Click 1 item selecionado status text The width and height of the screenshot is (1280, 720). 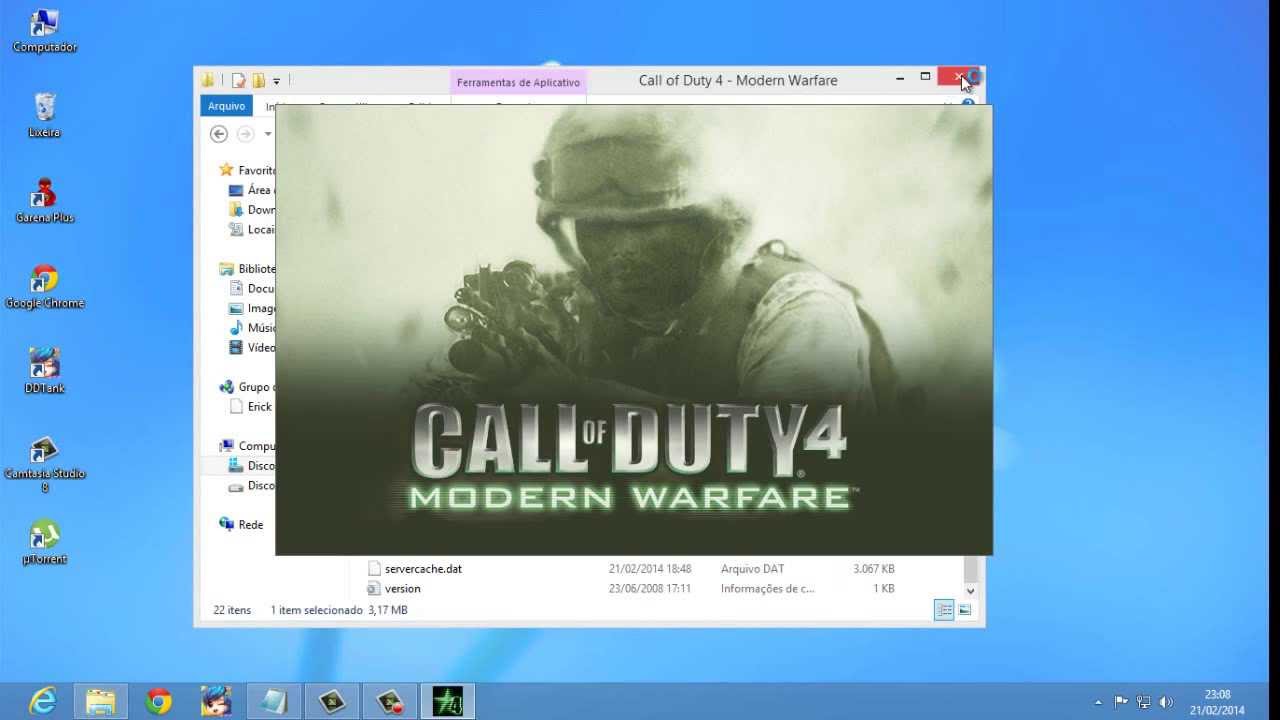pyautogui.click(x=316, y=609)
